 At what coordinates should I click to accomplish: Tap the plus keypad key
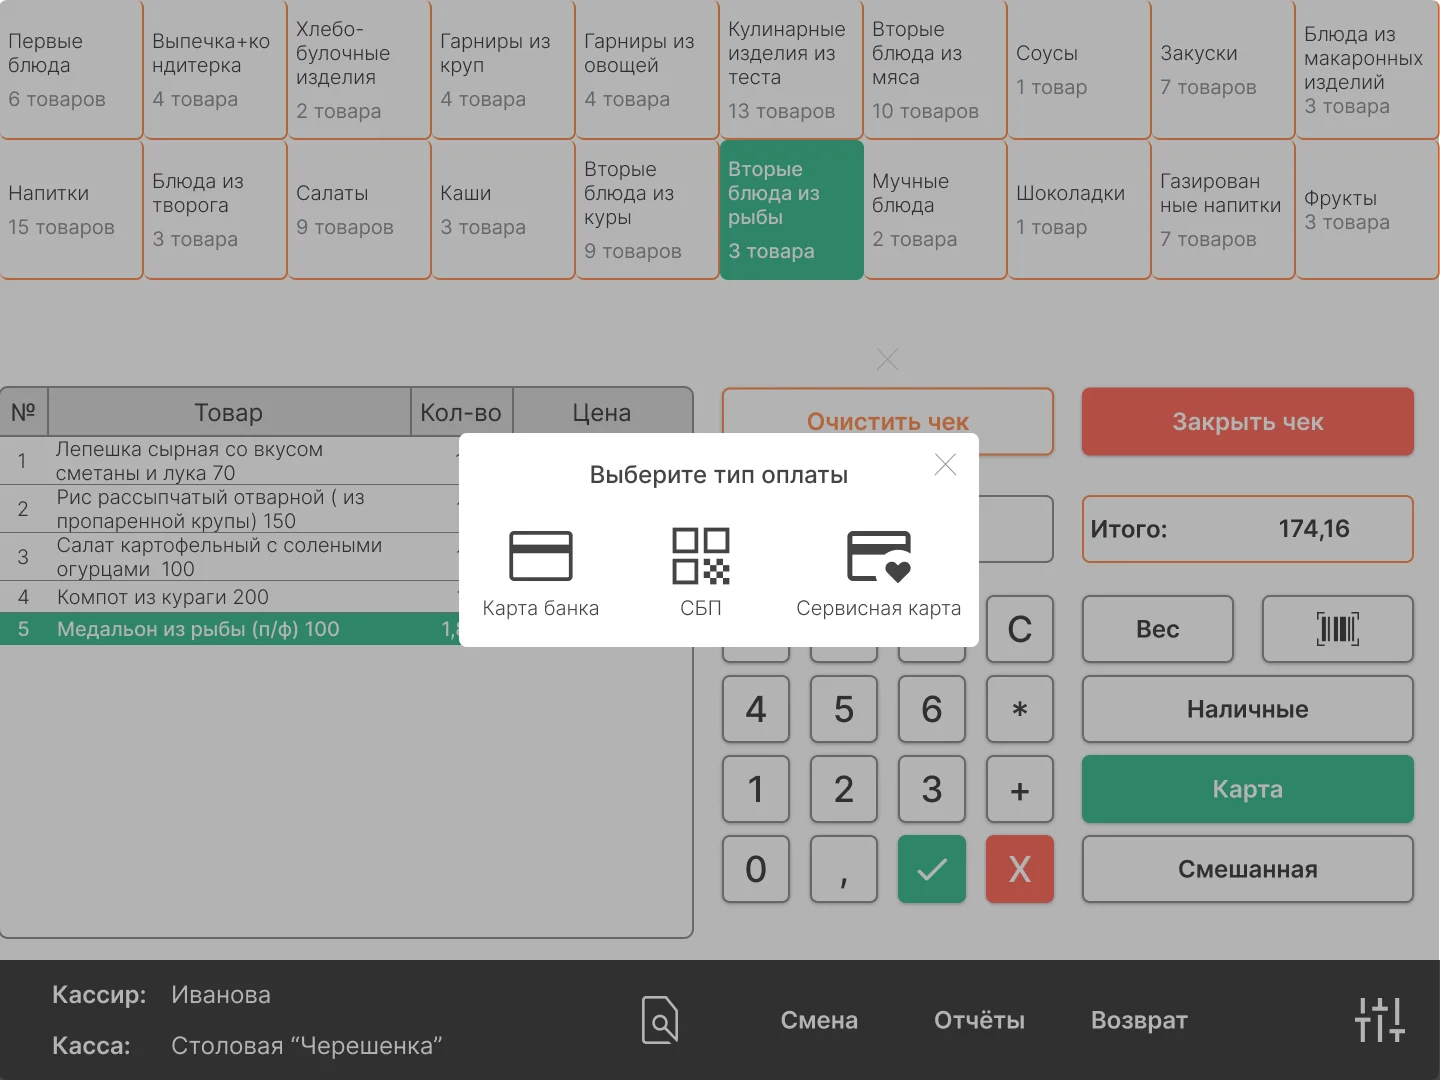[1020, 789]
